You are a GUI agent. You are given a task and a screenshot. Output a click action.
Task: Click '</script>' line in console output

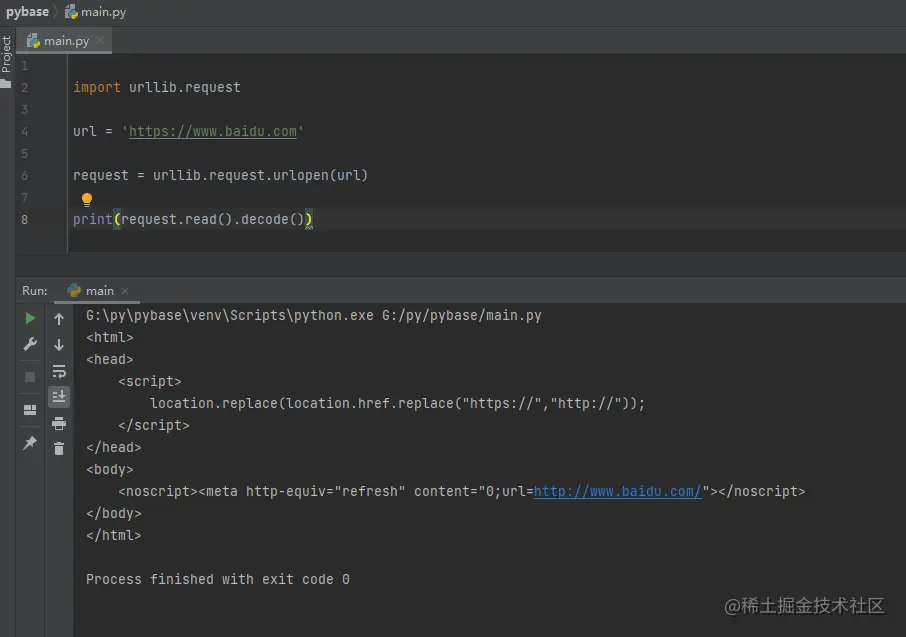pos(154,425)
